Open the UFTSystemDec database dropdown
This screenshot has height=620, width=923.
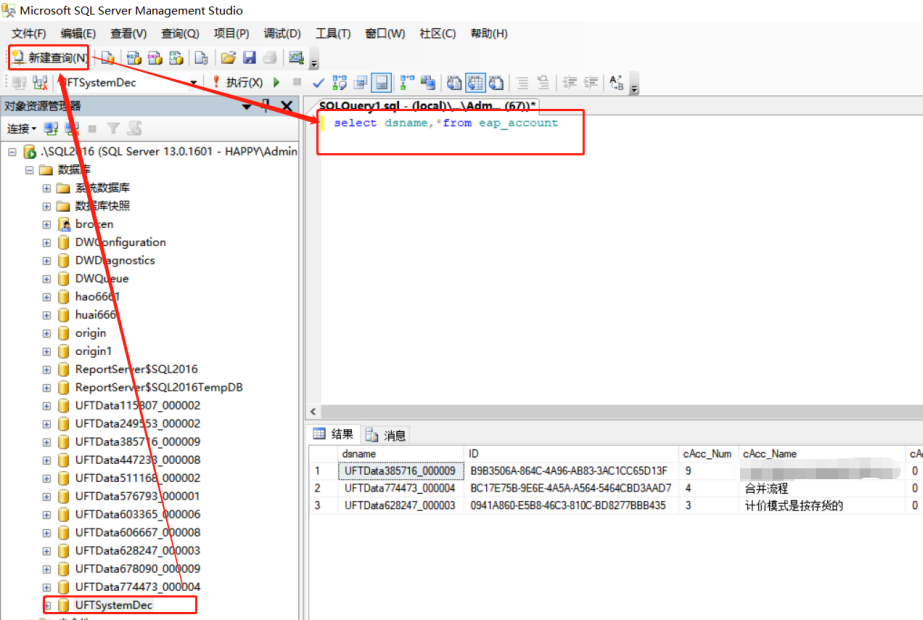(193, 83)
